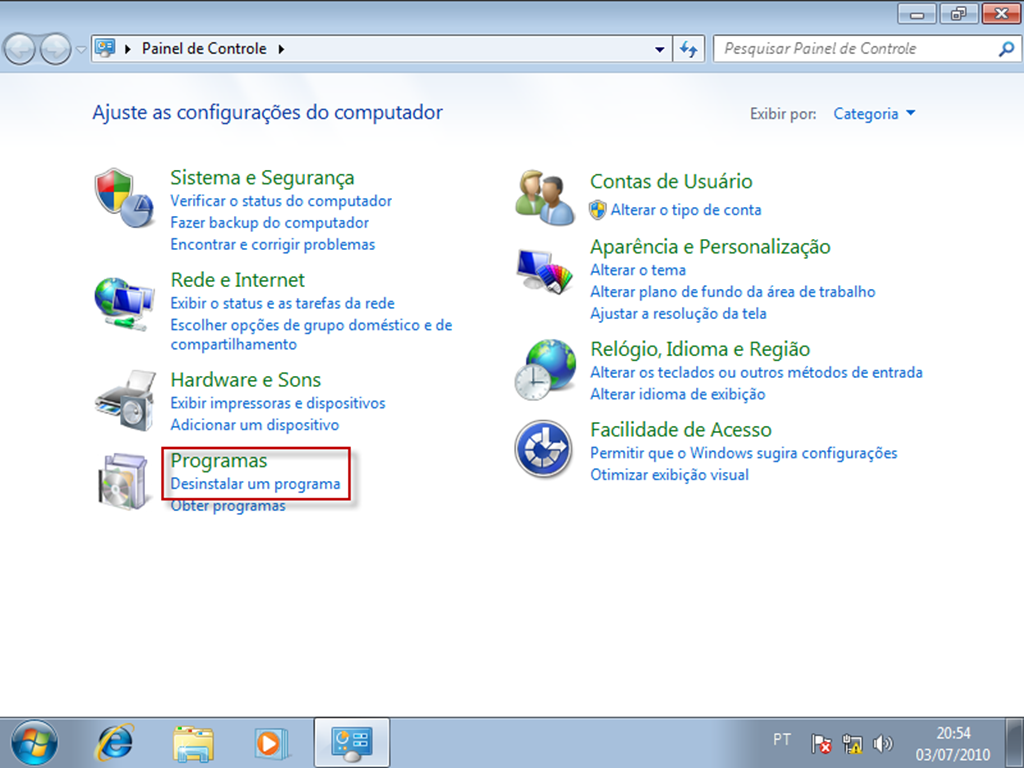The height and width of the screenshot is (768, 1024).
Task: Expand arrow after Painel de Controle breadcrumb
Action: point(281,49)
